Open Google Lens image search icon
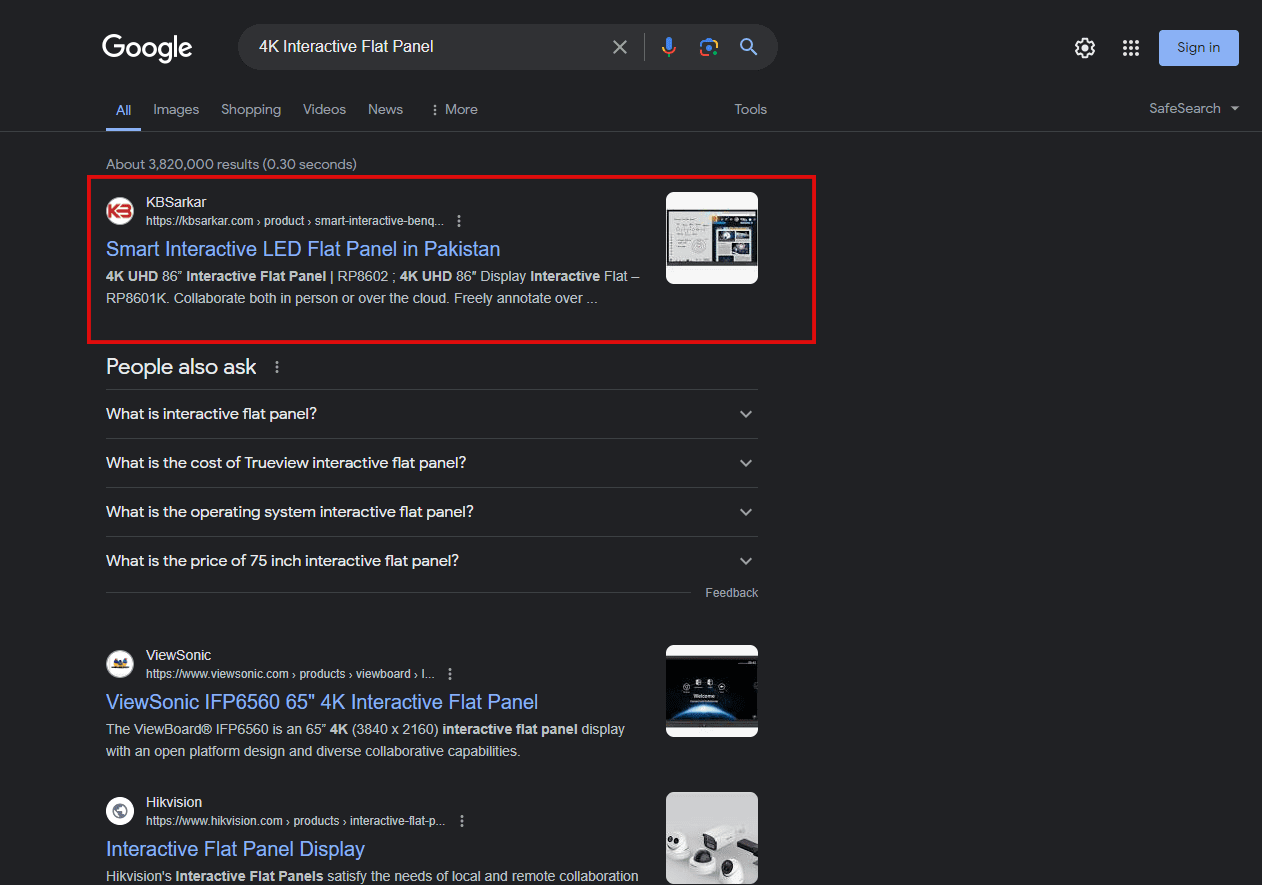The image size is (1262, 885). (709, 47)
